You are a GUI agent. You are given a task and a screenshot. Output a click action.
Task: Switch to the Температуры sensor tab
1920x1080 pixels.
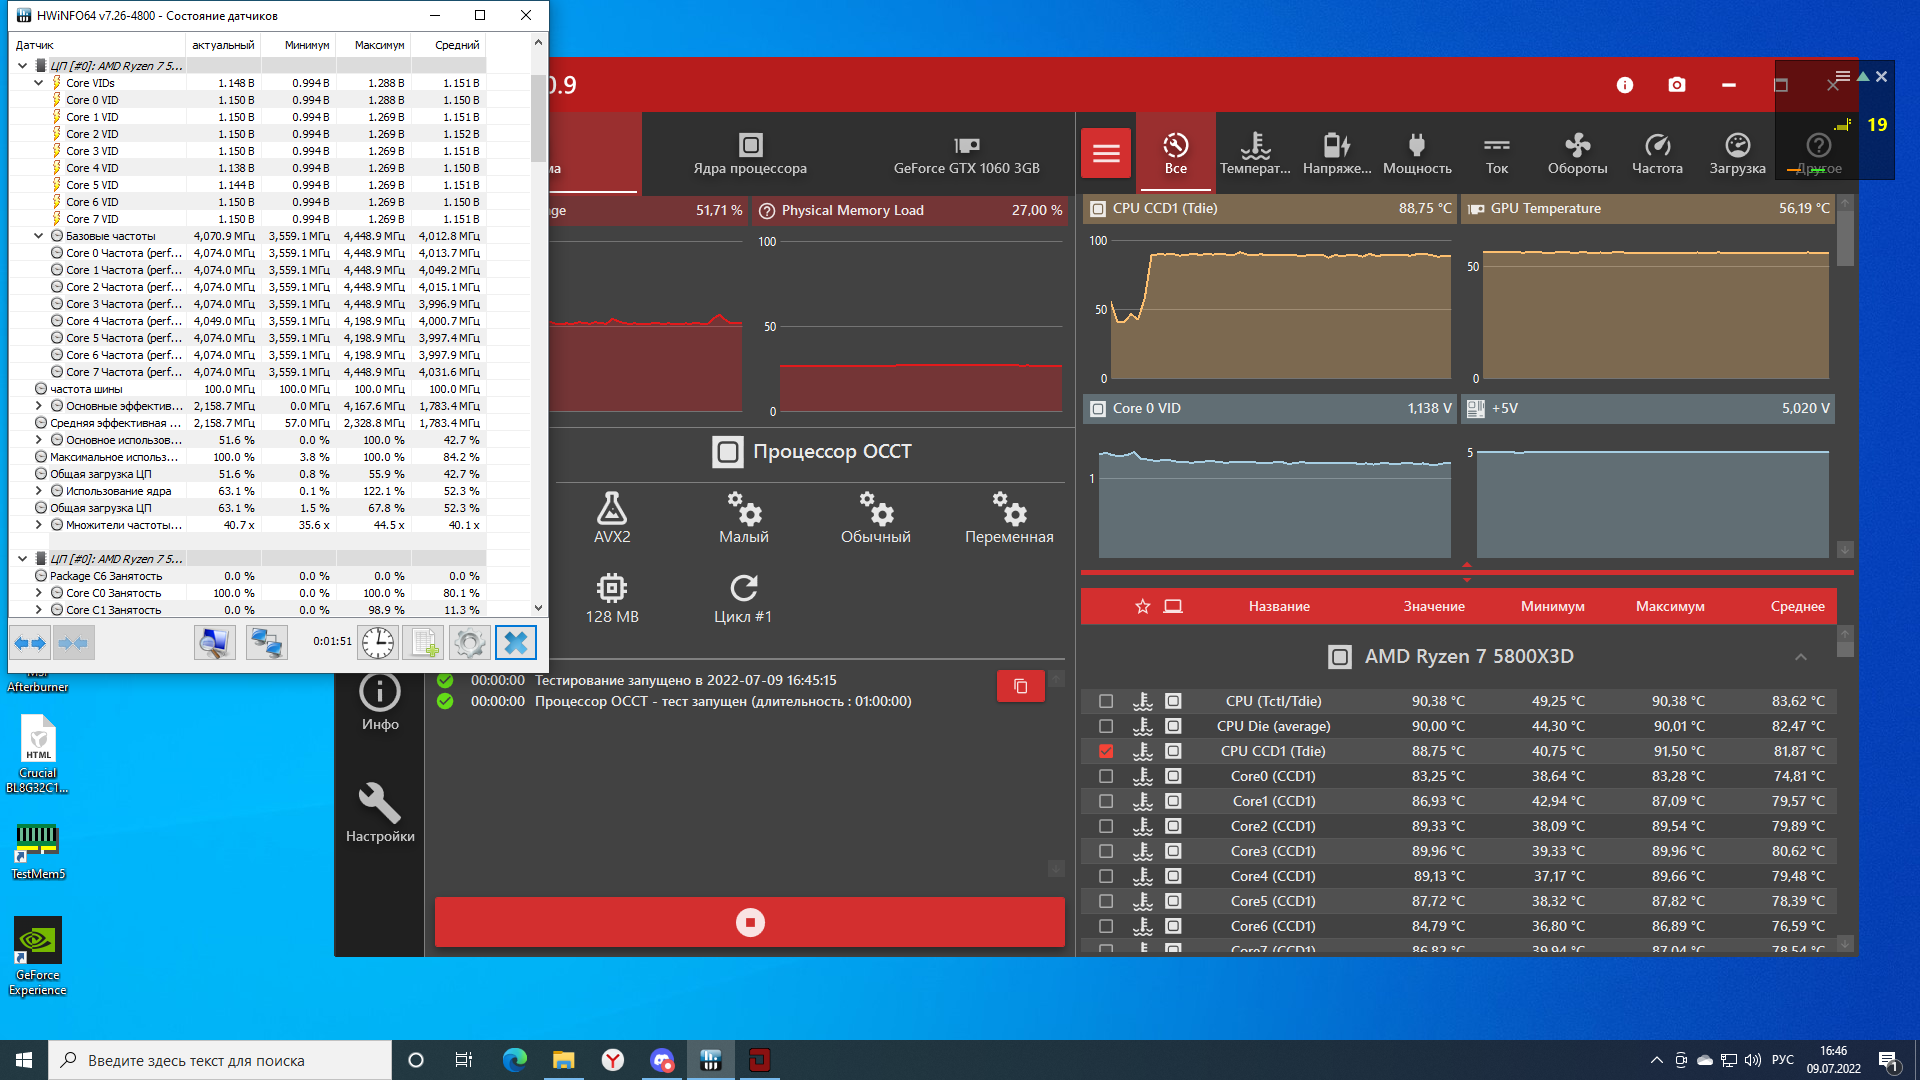(1255, 153)
